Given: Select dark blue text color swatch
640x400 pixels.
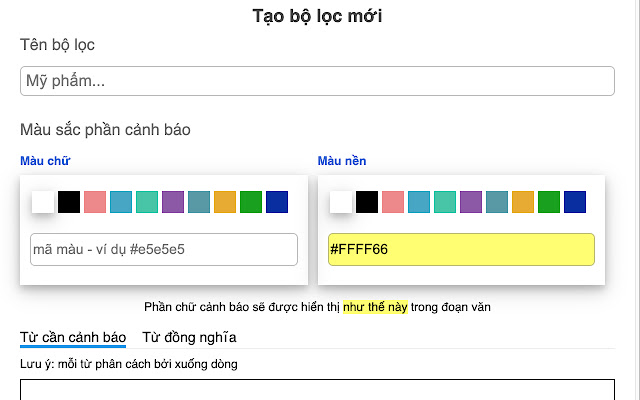Looking at the screenshot, I should [277, 202].
